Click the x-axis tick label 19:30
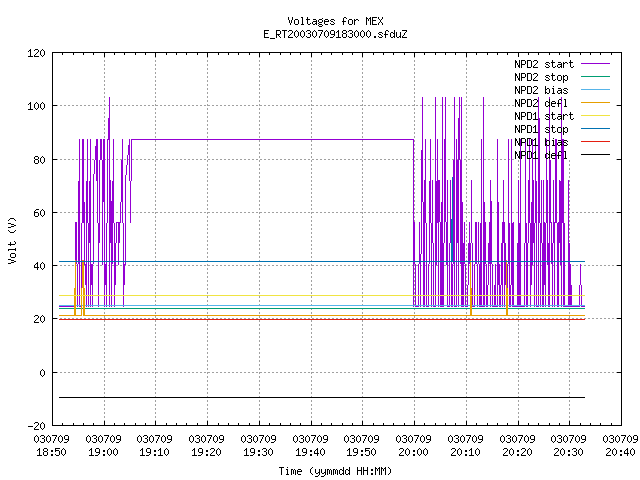Image resolution: width=640 pixels, height=480 pixels. (258, 452)
